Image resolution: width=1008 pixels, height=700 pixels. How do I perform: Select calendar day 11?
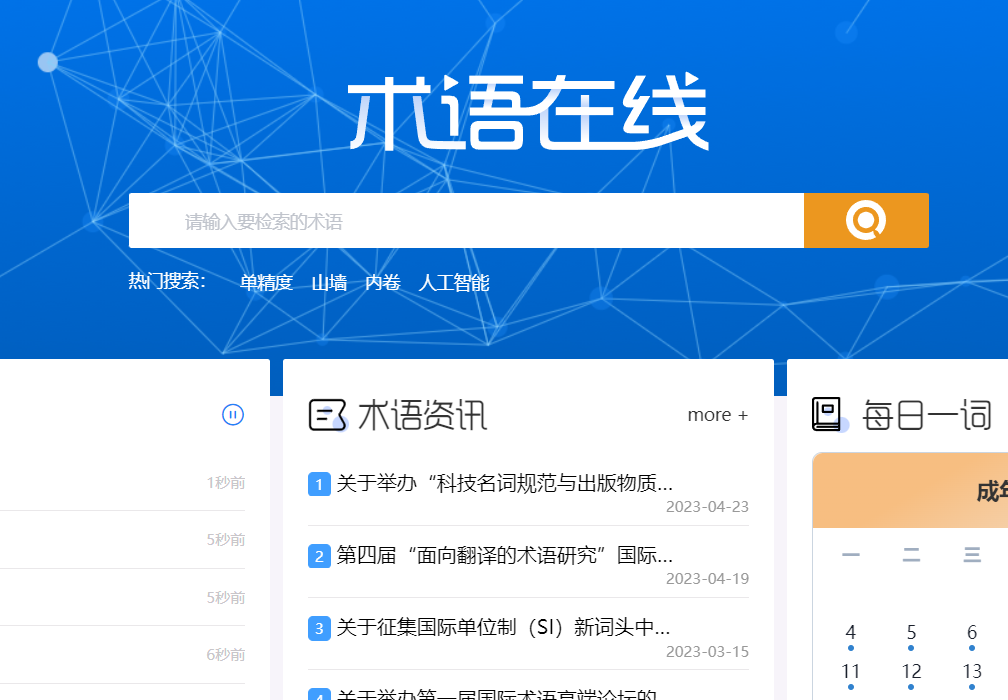850,672
